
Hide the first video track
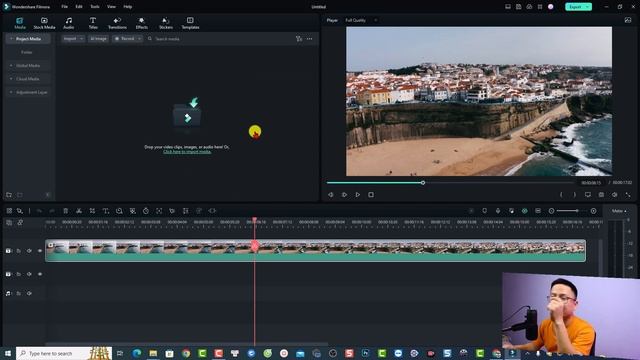click(40, 251)
